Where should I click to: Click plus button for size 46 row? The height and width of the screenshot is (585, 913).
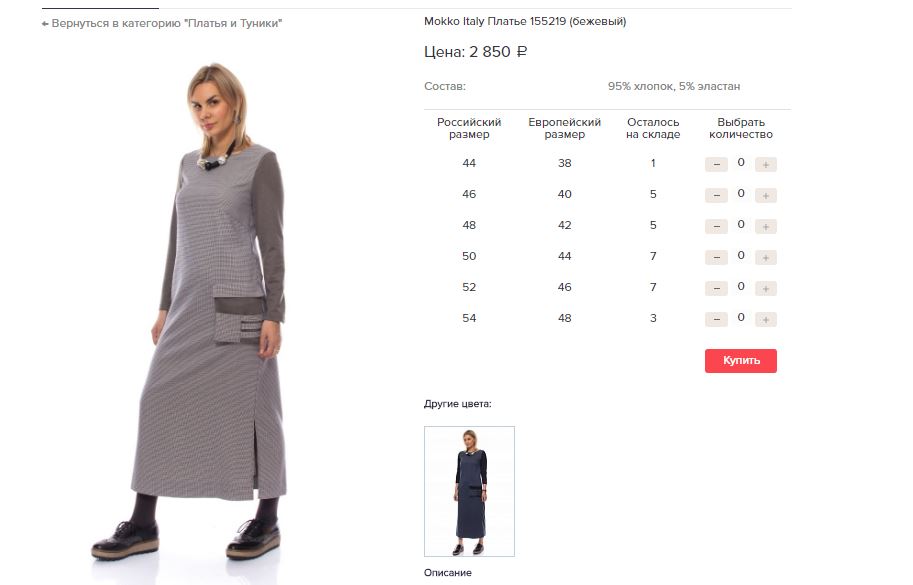pos(766,196)
